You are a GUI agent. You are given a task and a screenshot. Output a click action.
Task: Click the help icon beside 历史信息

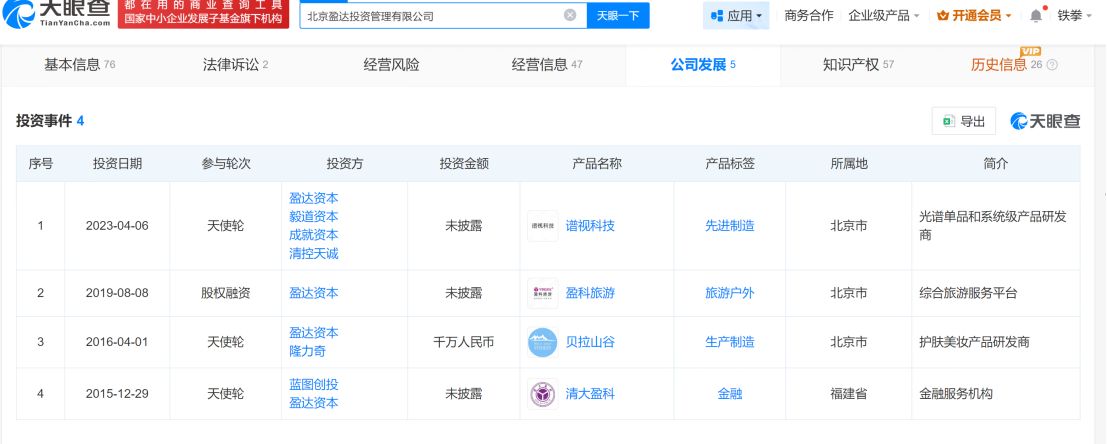click(x=1052, y=65)
